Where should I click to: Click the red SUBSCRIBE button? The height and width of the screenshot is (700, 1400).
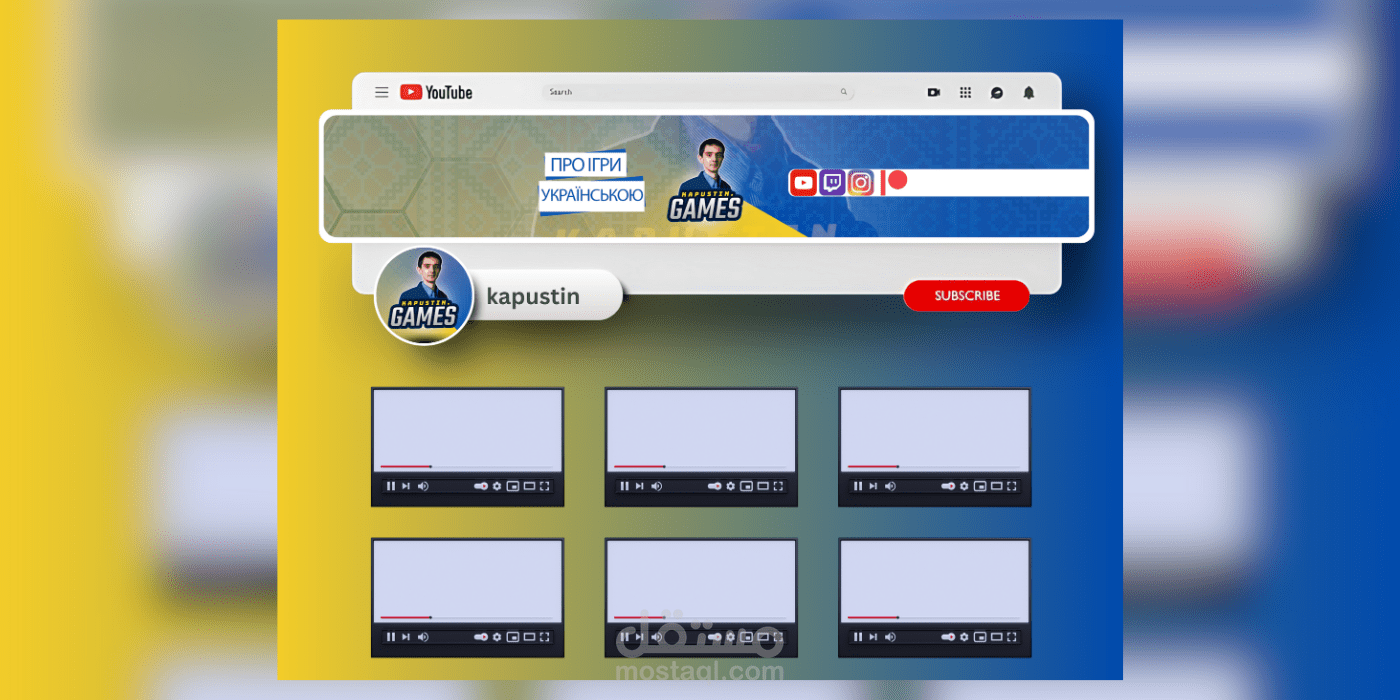967,296
